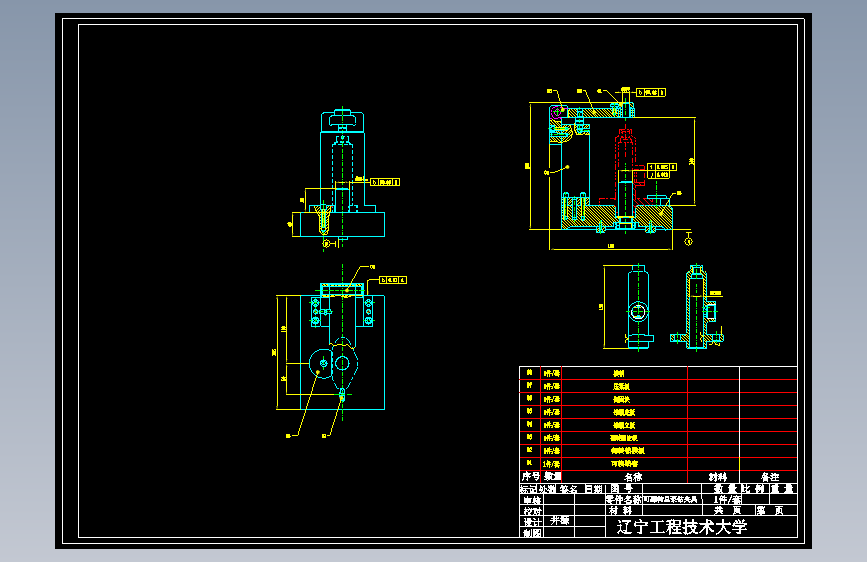
Task: Select the hatched base plate in section view
Action: [617, 217]
